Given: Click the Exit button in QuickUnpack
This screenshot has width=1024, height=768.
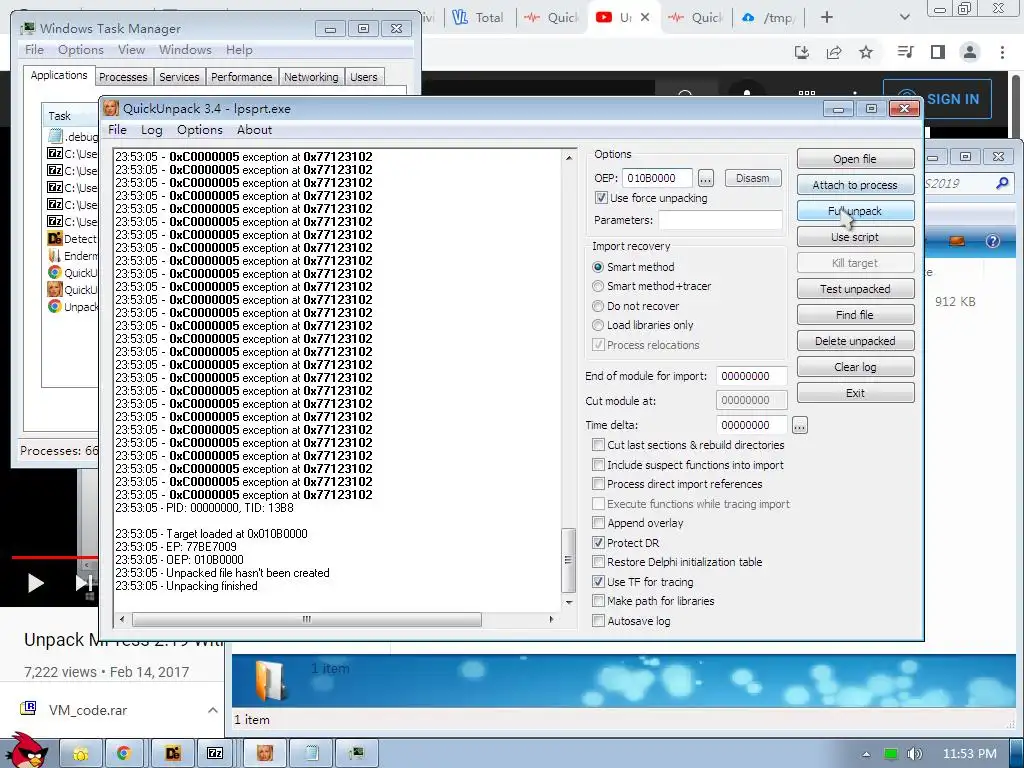Looking at the screenshot, I should point(855,393).
